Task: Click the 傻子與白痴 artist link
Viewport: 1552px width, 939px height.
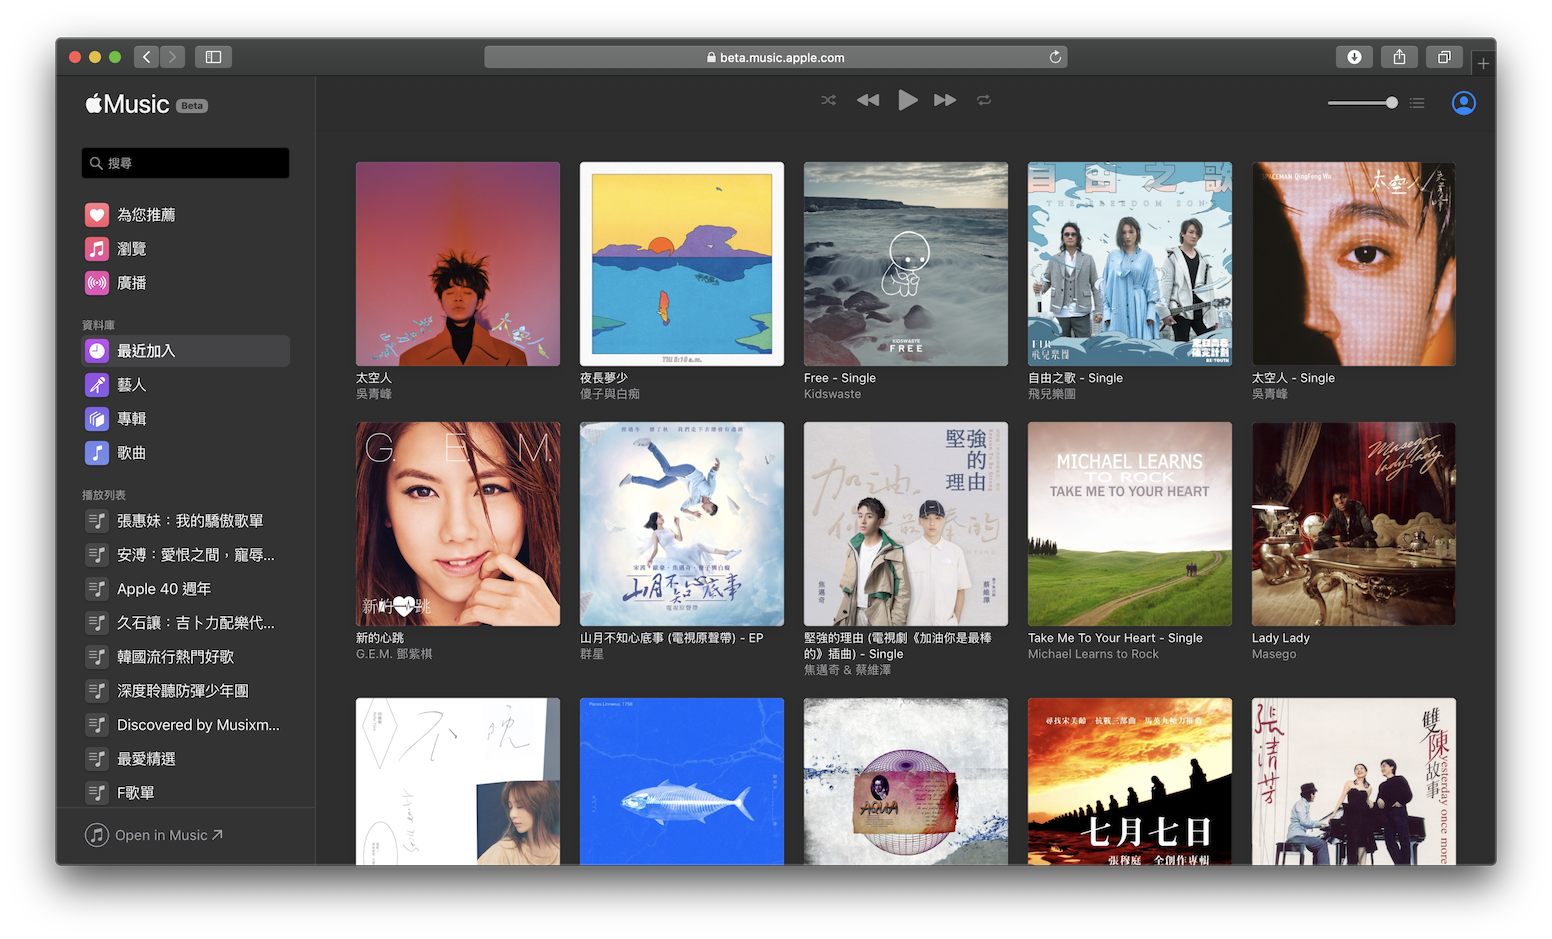Action: 610,394
